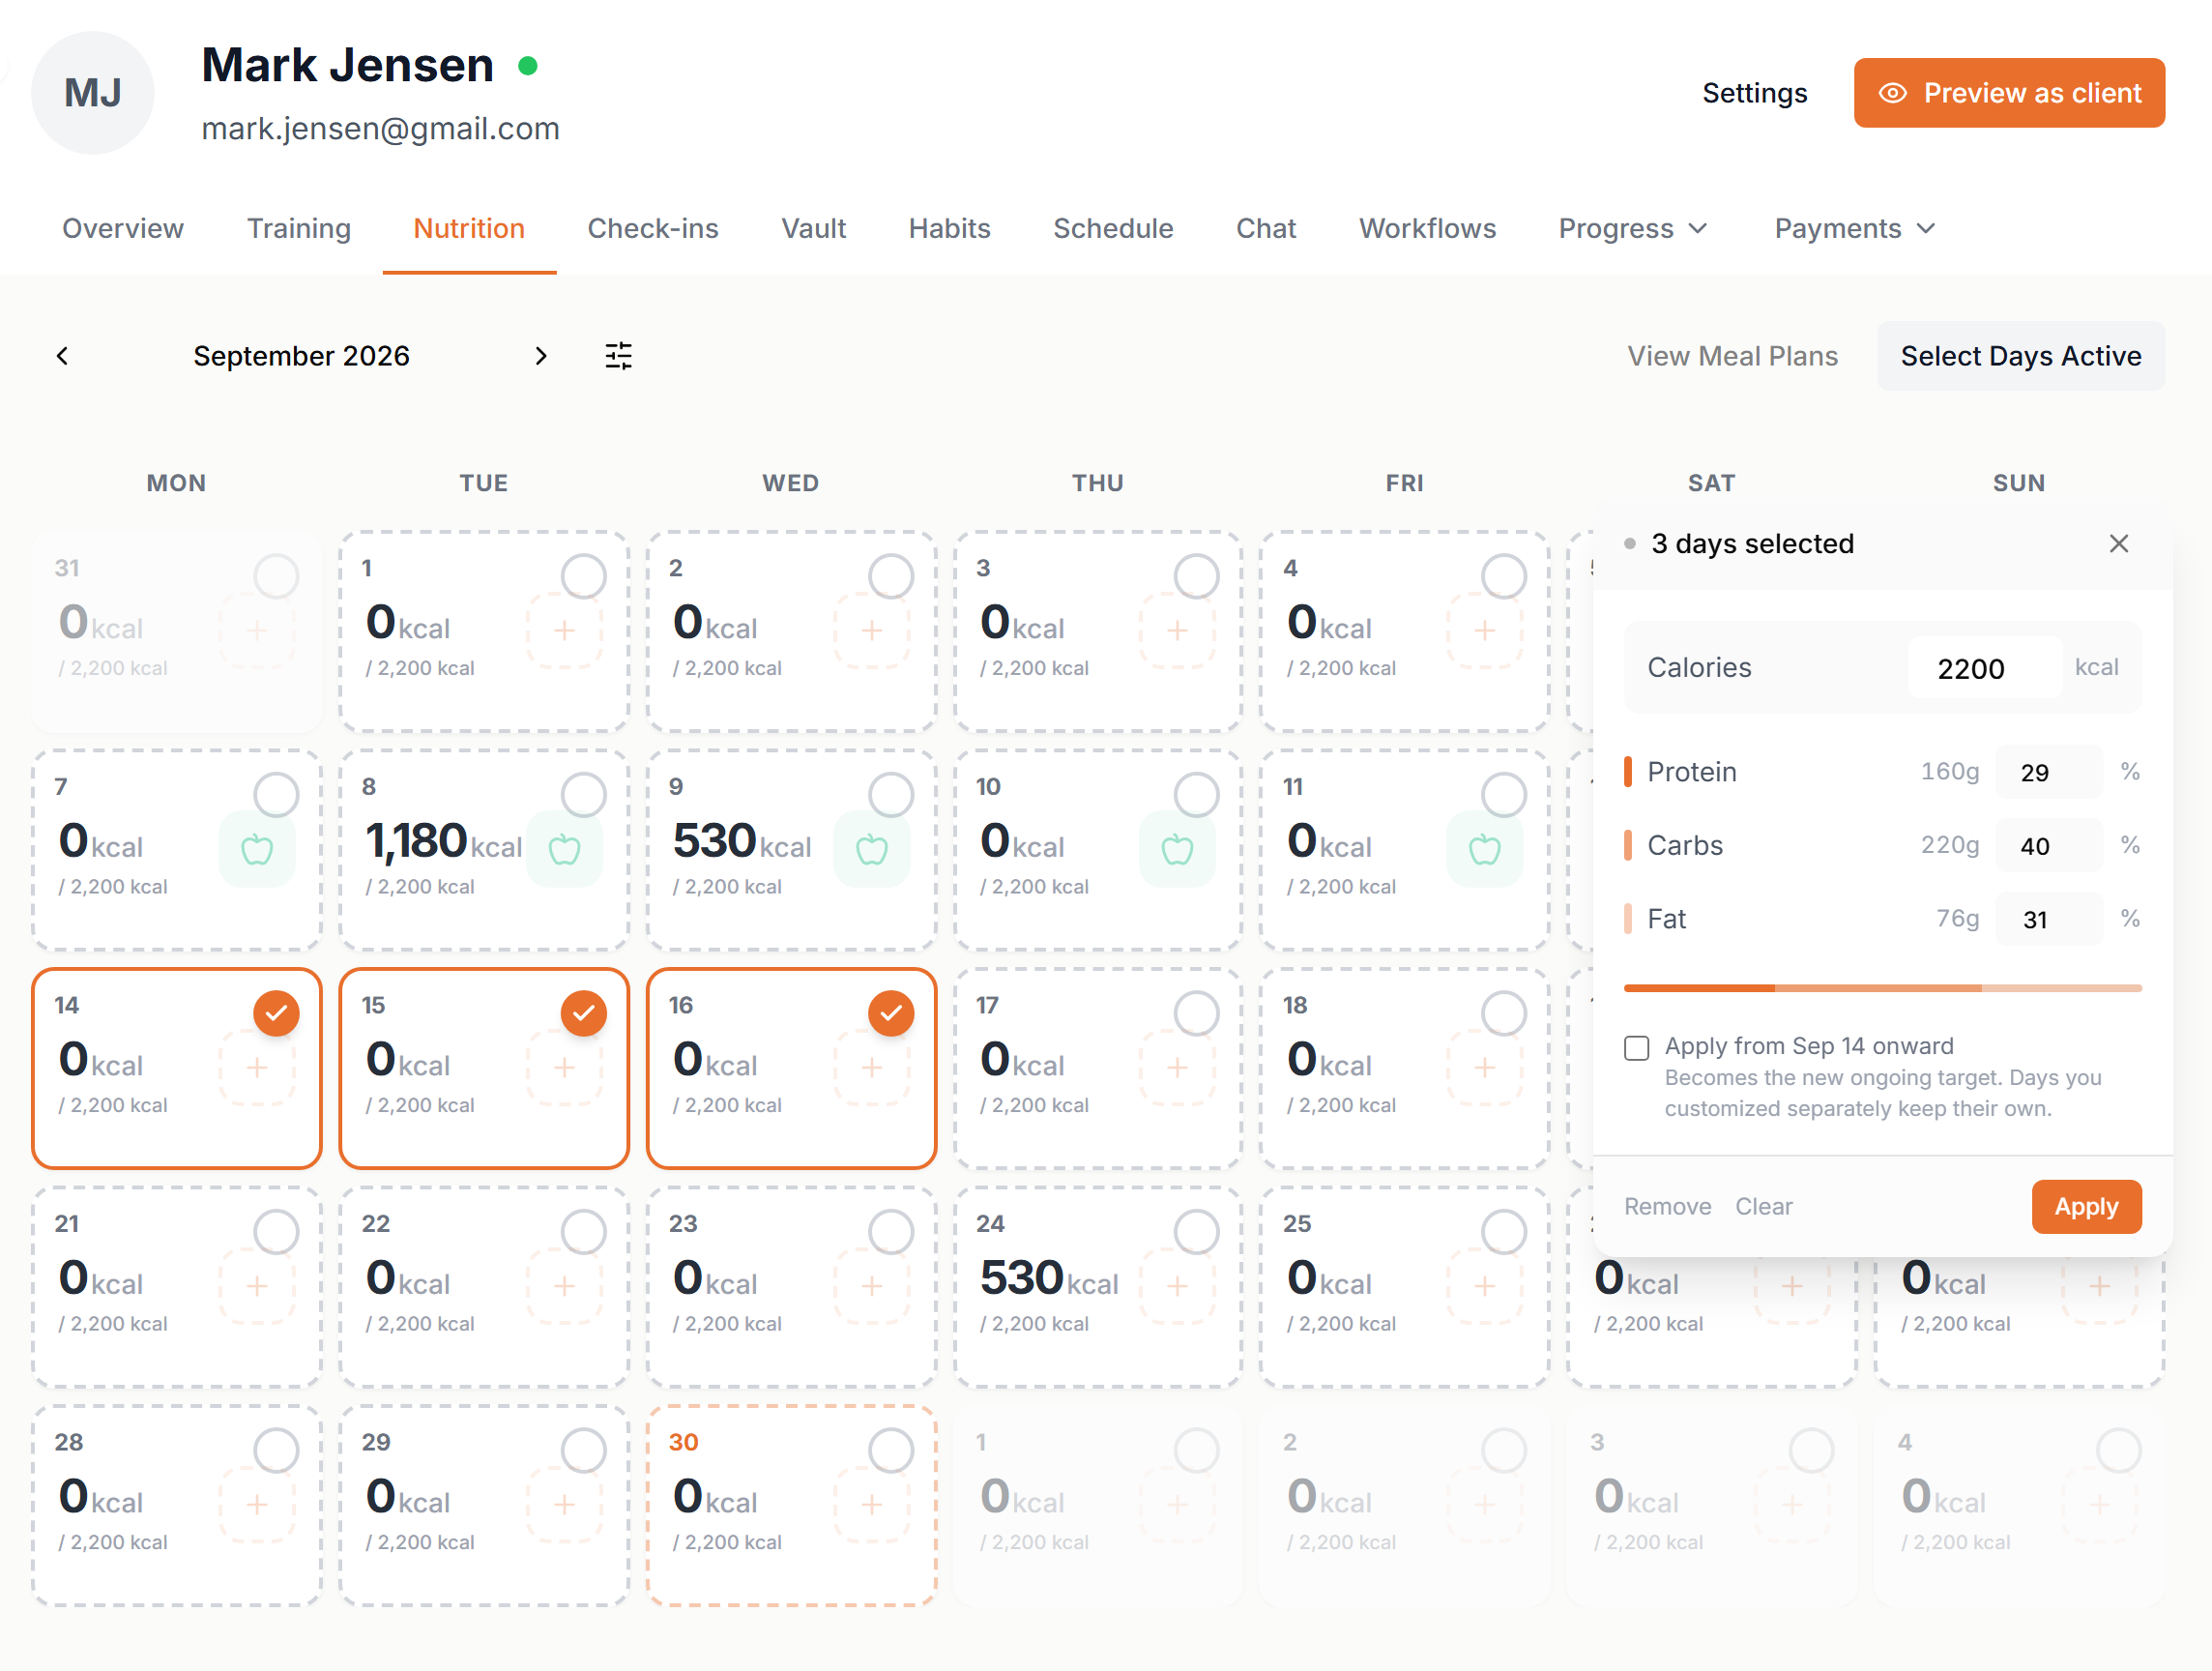Click the Calories input field

point(1984,668)
